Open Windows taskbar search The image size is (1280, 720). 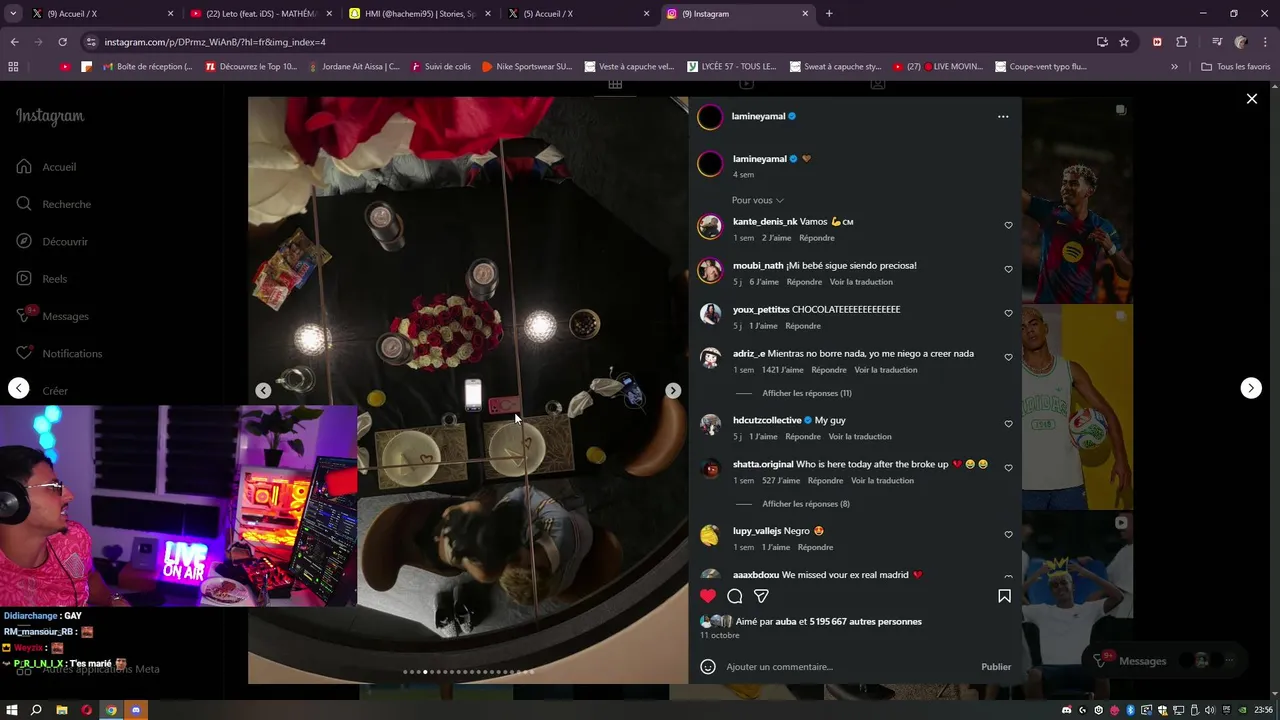pos(36,710)
